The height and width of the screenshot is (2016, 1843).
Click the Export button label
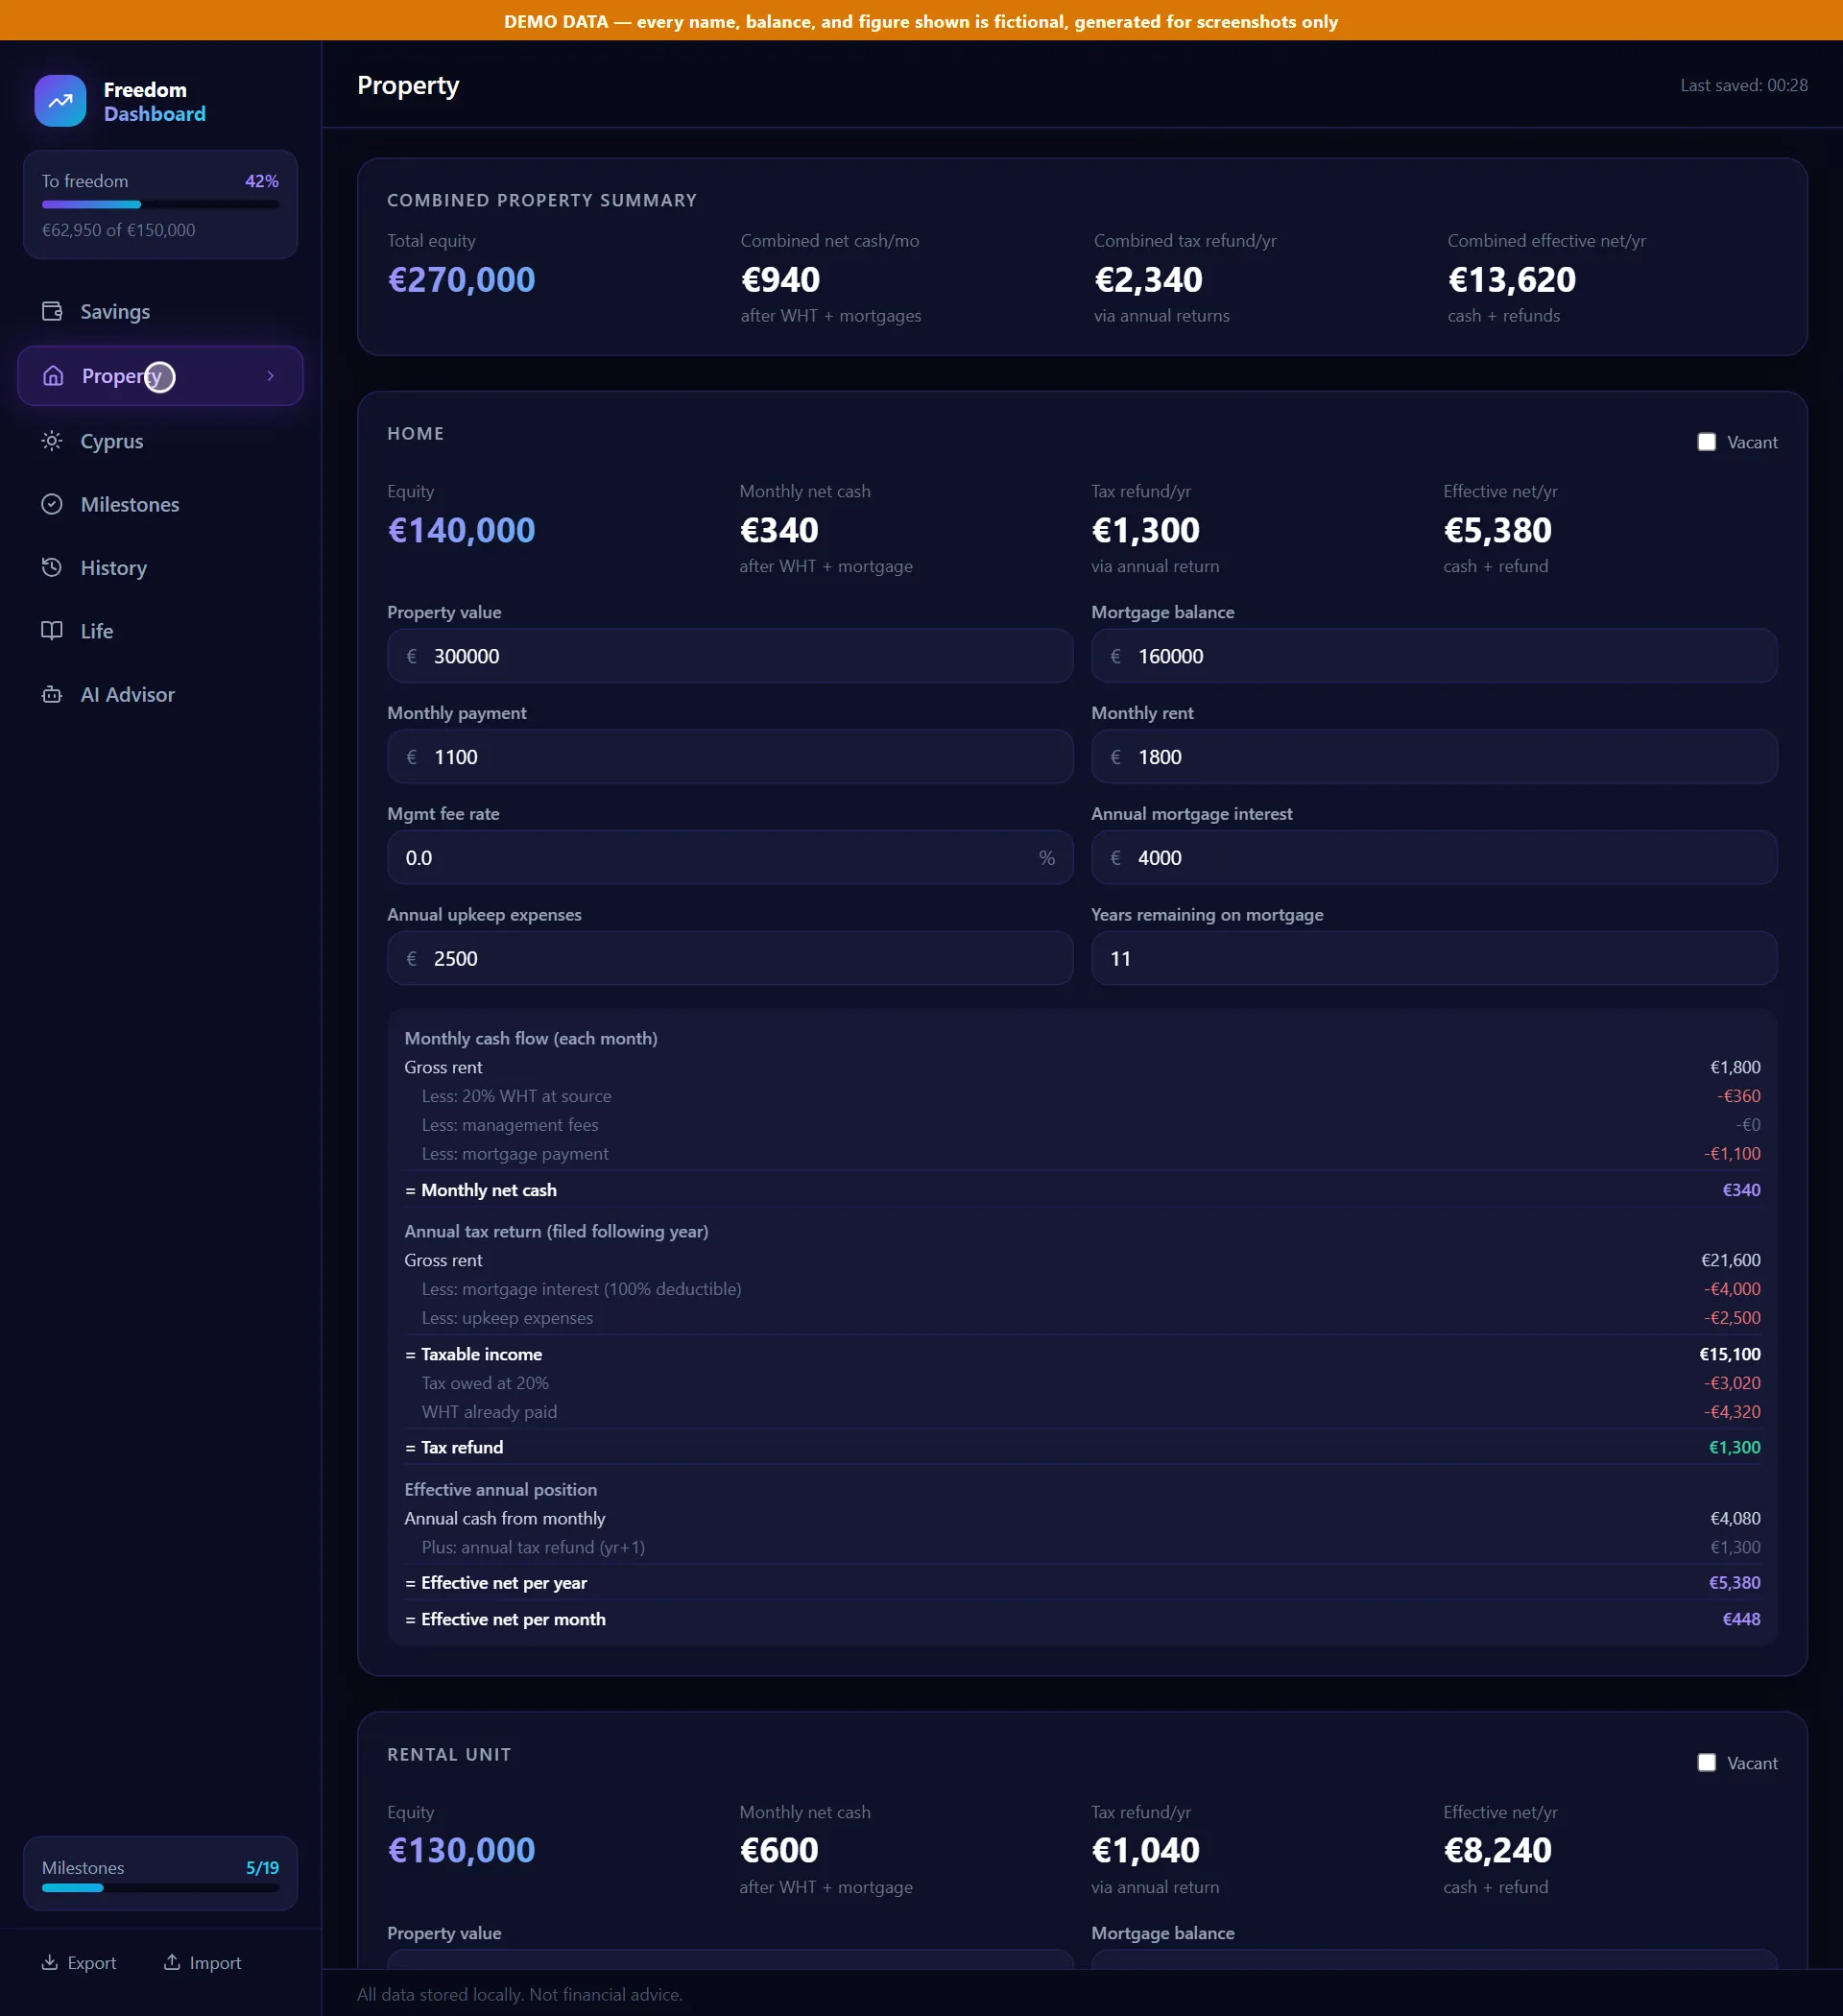coord(92,1962)
